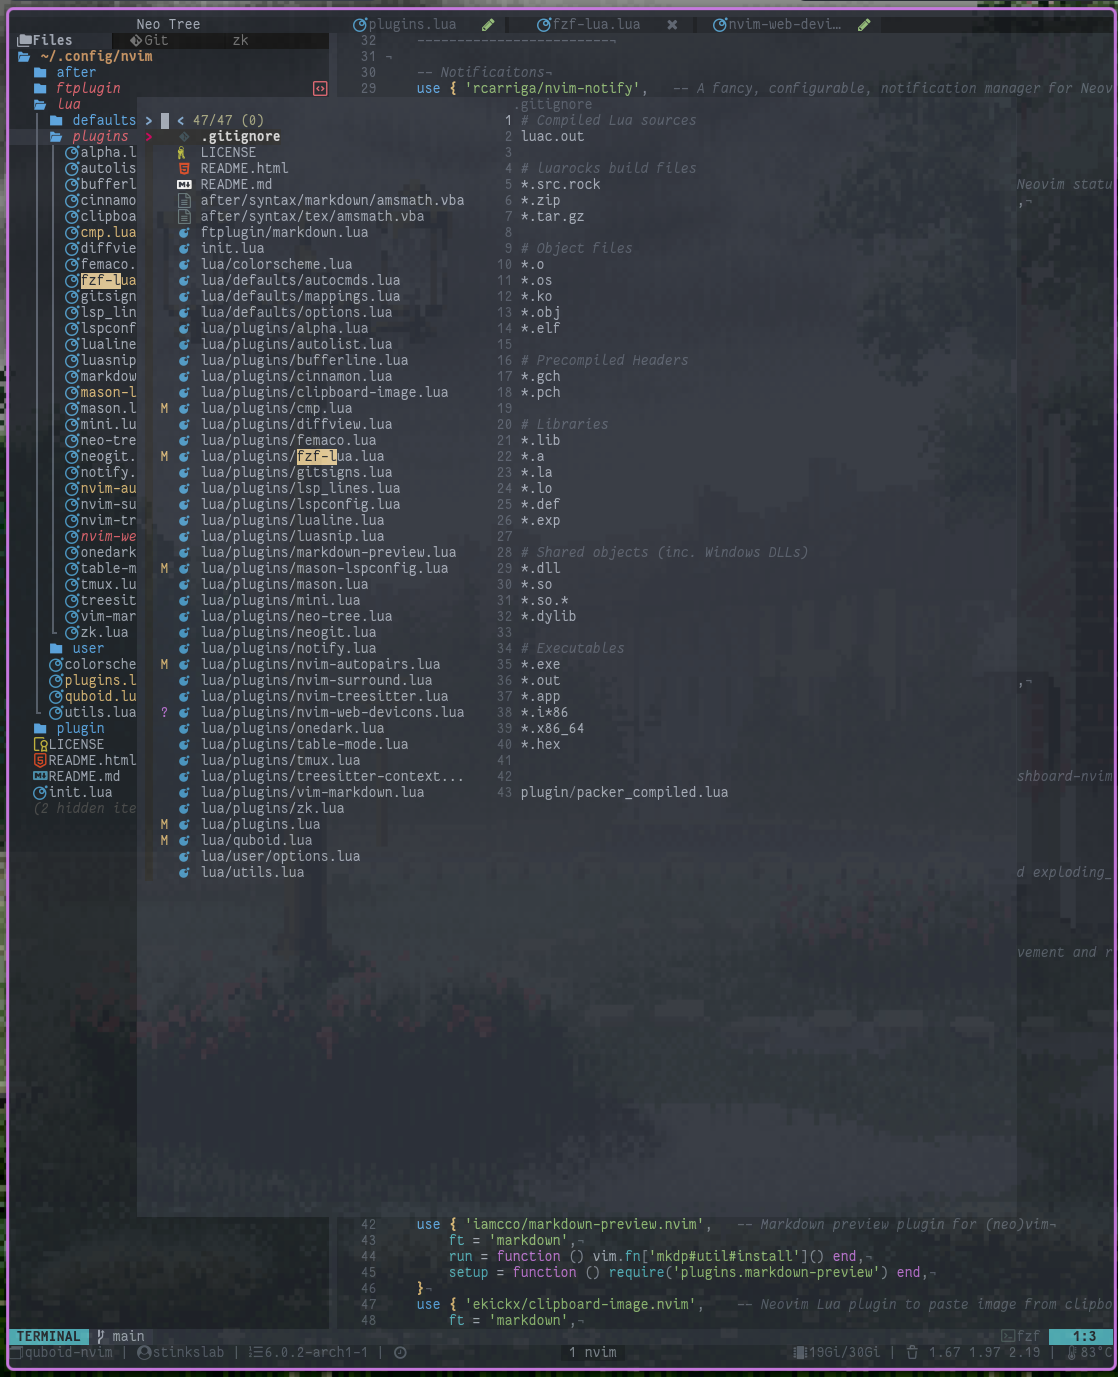This screenshot has width=1118, height=1377.
Task: Click the TERMINAL mode indicator
Action: coord(48,1336)
